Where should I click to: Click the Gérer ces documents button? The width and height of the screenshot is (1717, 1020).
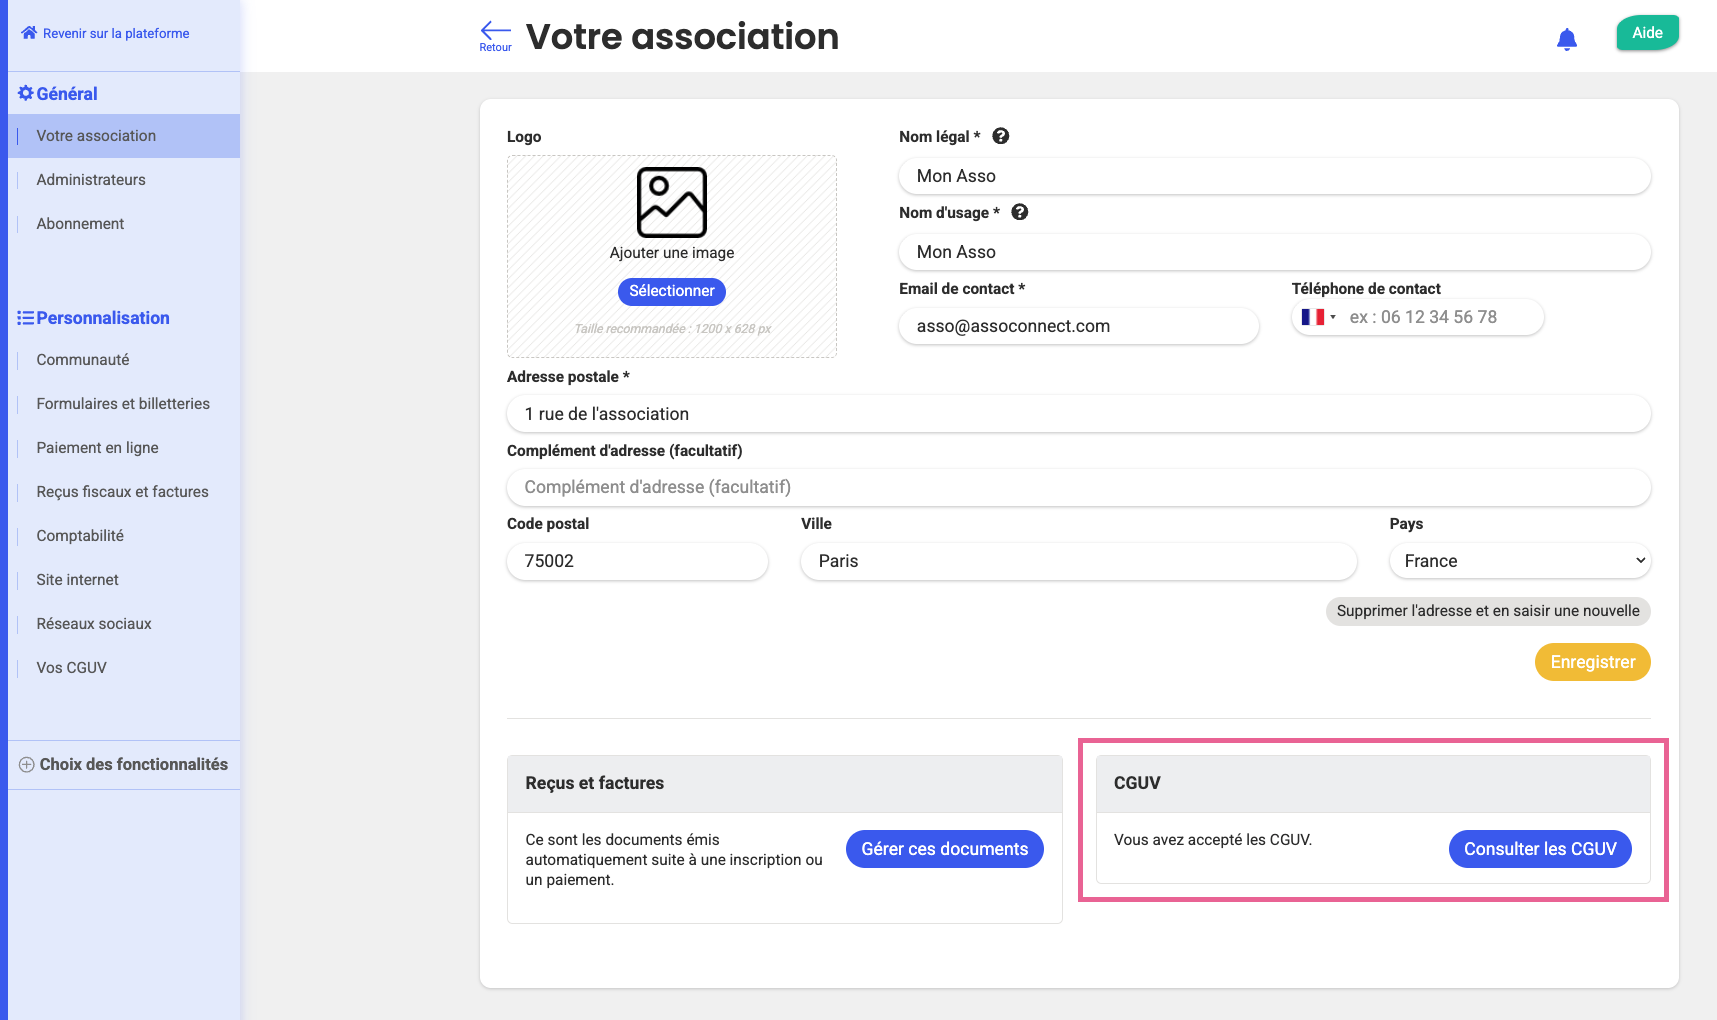pos(944,849)
